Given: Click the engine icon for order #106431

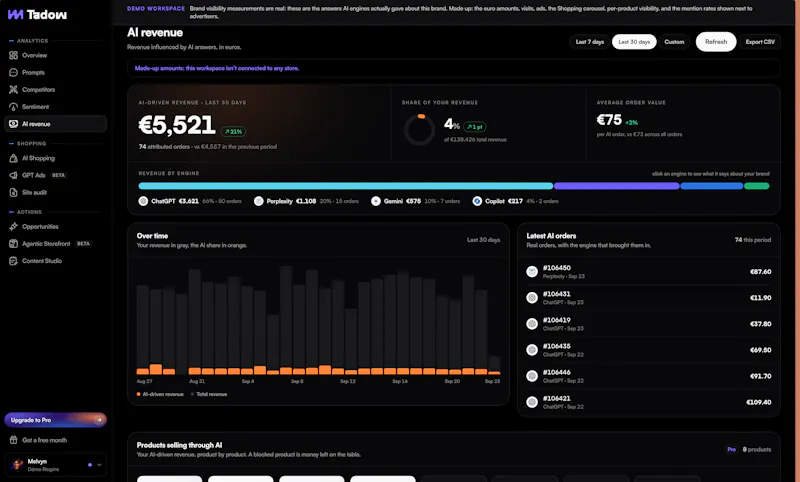Looking at the screenshot, I should [532, 297].
